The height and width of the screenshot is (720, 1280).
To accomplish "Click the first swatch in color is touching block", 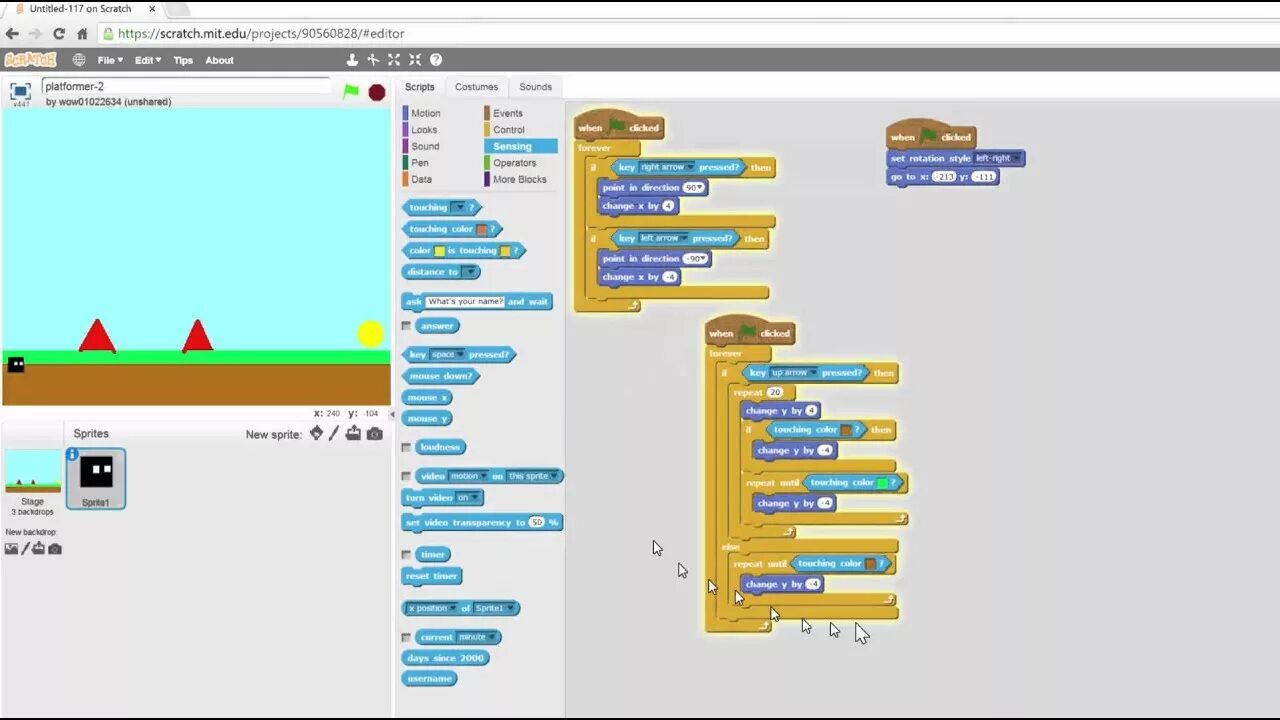I will click(x=439, y=251).
